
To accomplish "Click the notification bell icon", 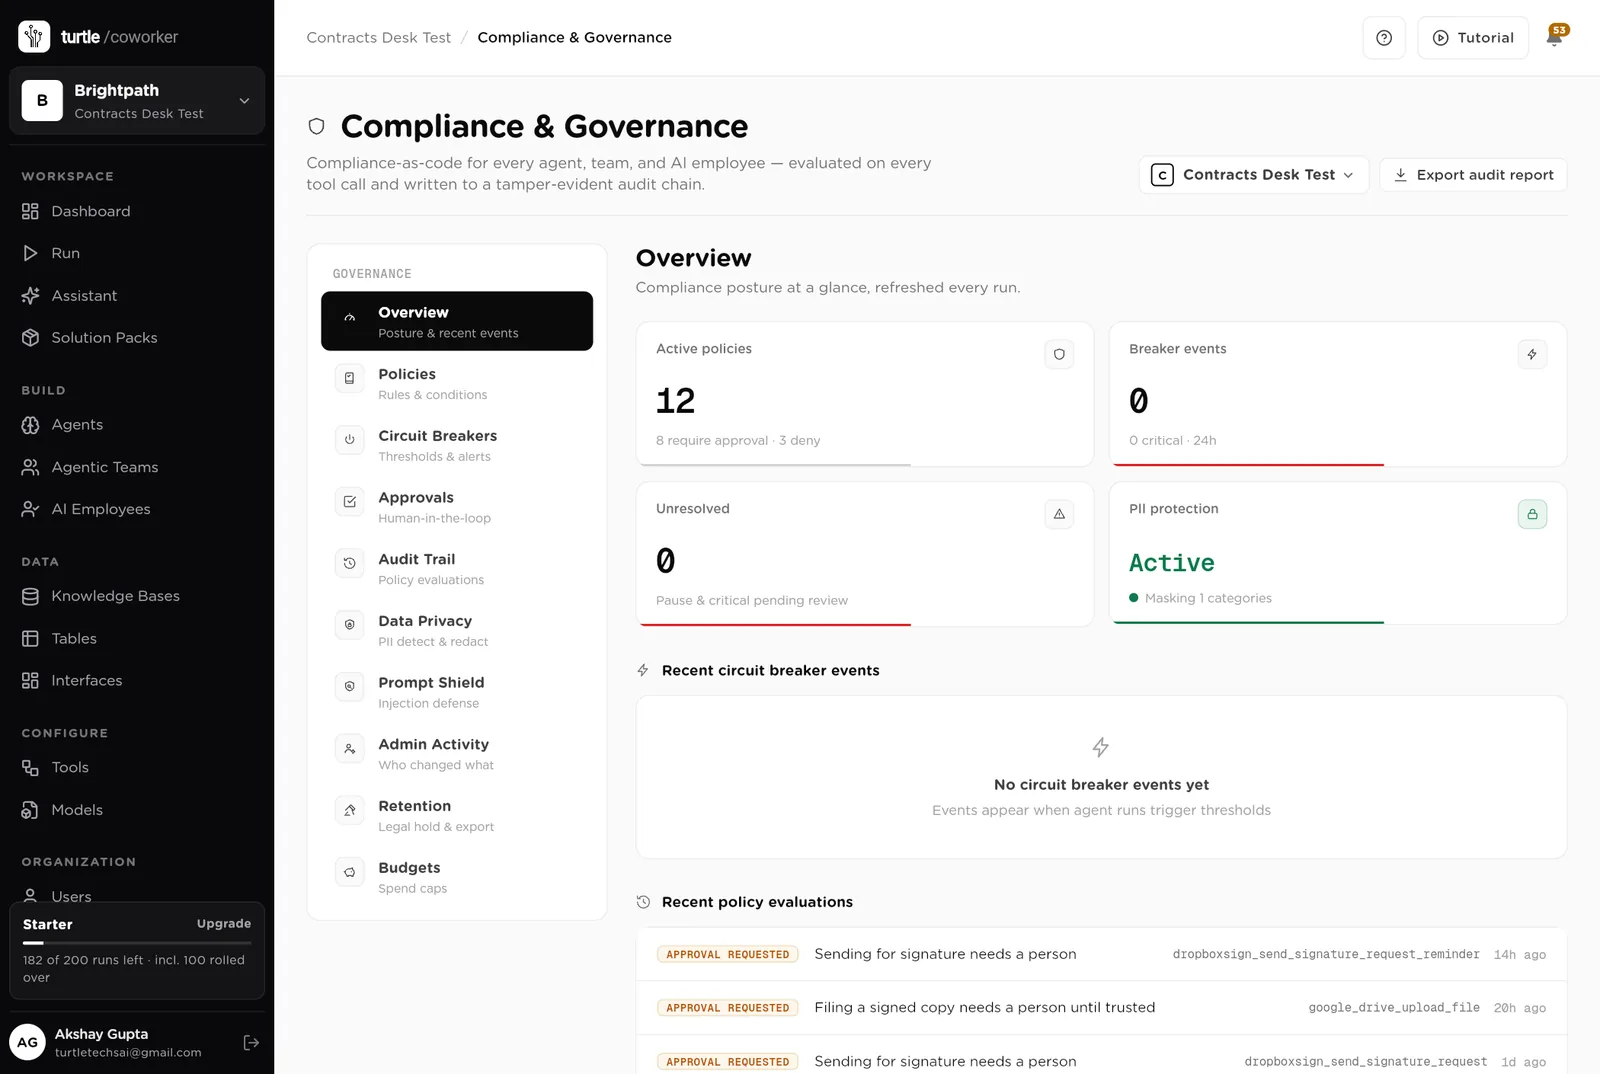I will [x=1554, y=38].
